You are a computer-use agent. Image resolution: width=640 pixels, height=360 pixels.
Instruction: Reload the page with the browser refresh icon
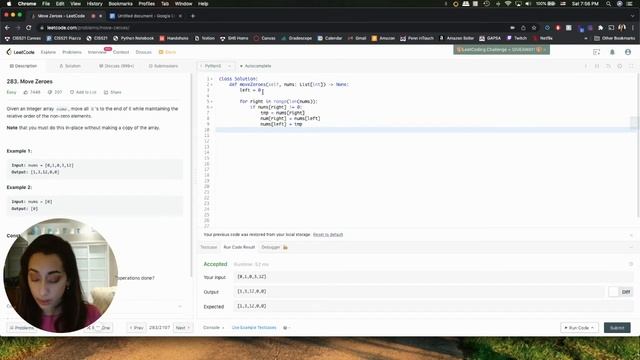point(29,28)
